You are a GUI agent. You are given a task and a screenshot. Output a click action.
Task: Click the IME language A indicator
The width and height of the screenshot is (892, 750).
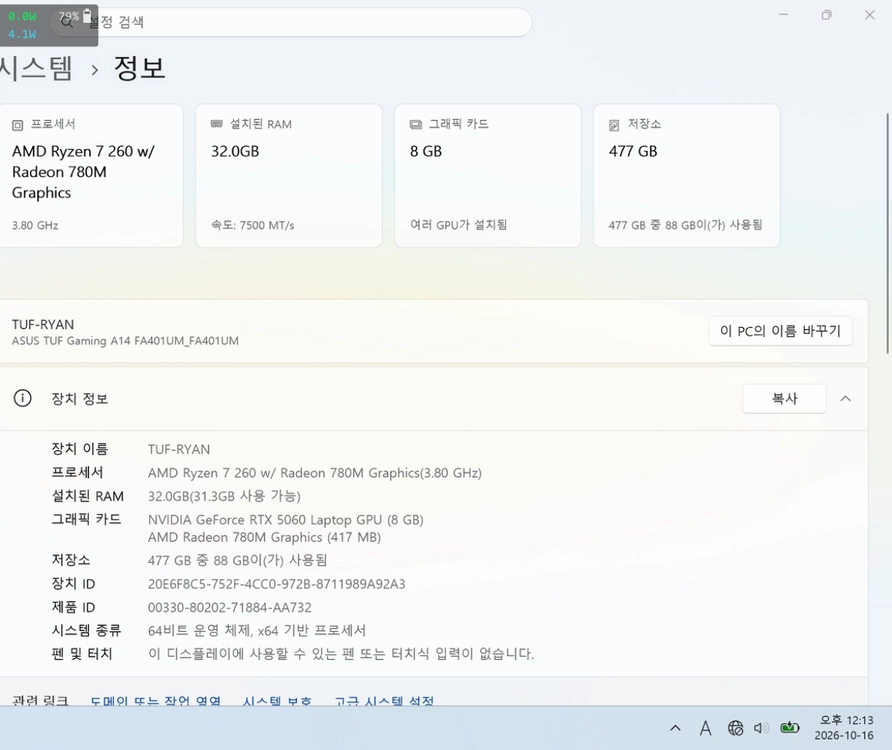click(705, 728)
